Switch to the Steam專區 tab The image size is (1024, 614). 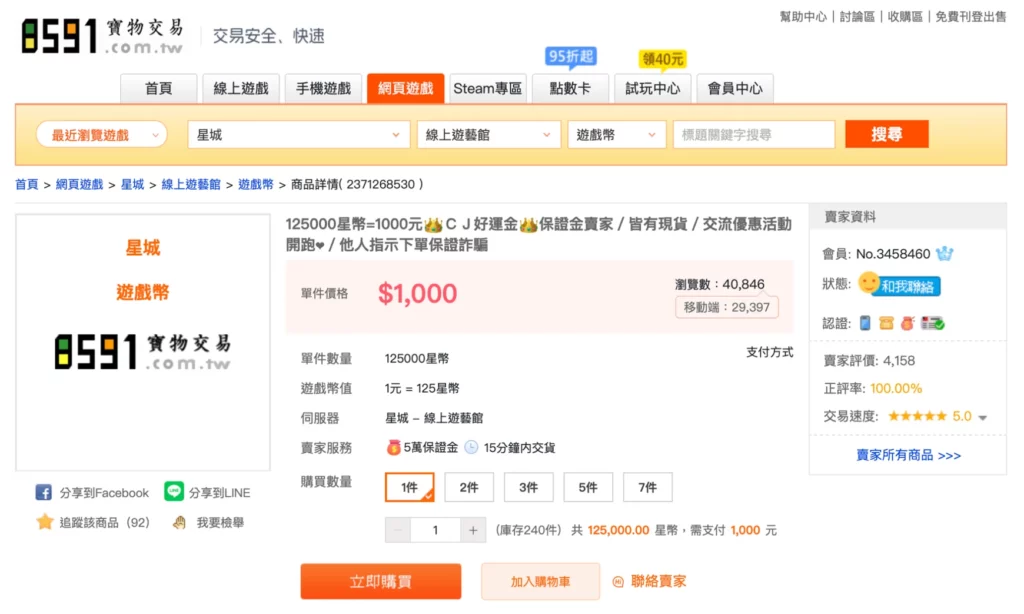pyautogui.click(x=487, y=89)
